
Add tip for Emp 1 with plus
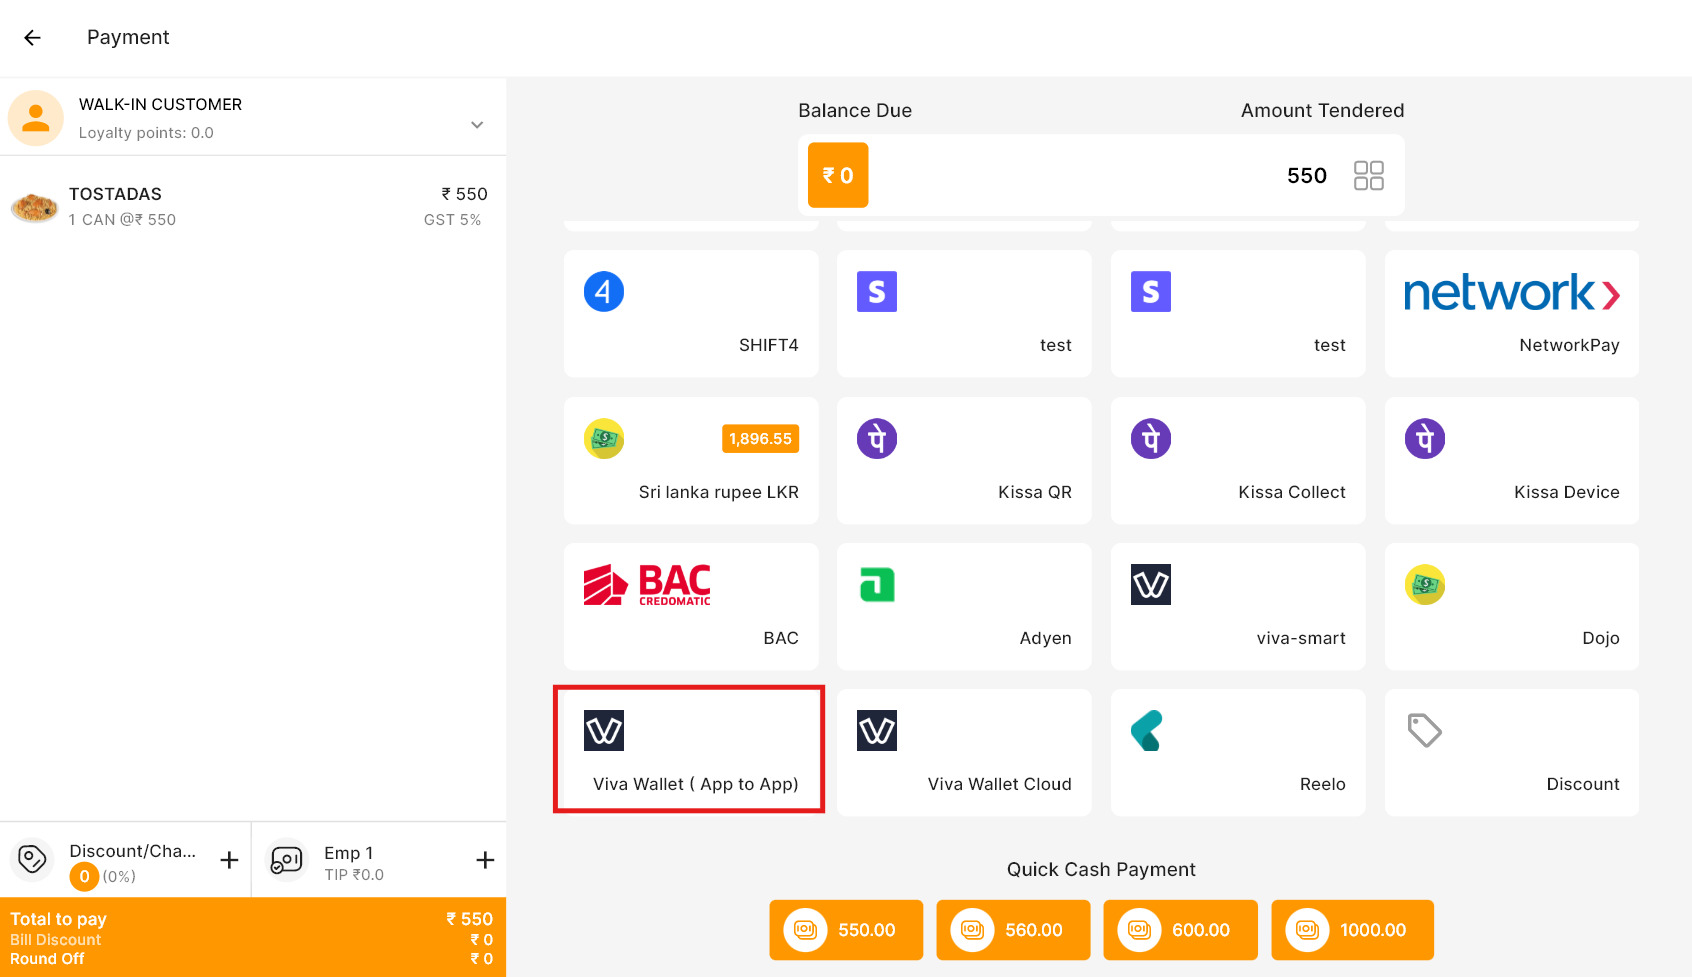tap(485, 860)
